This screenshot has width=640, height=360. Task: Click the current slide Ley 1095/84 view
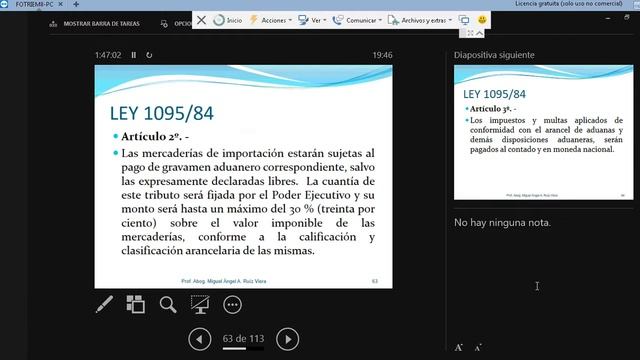243,177
